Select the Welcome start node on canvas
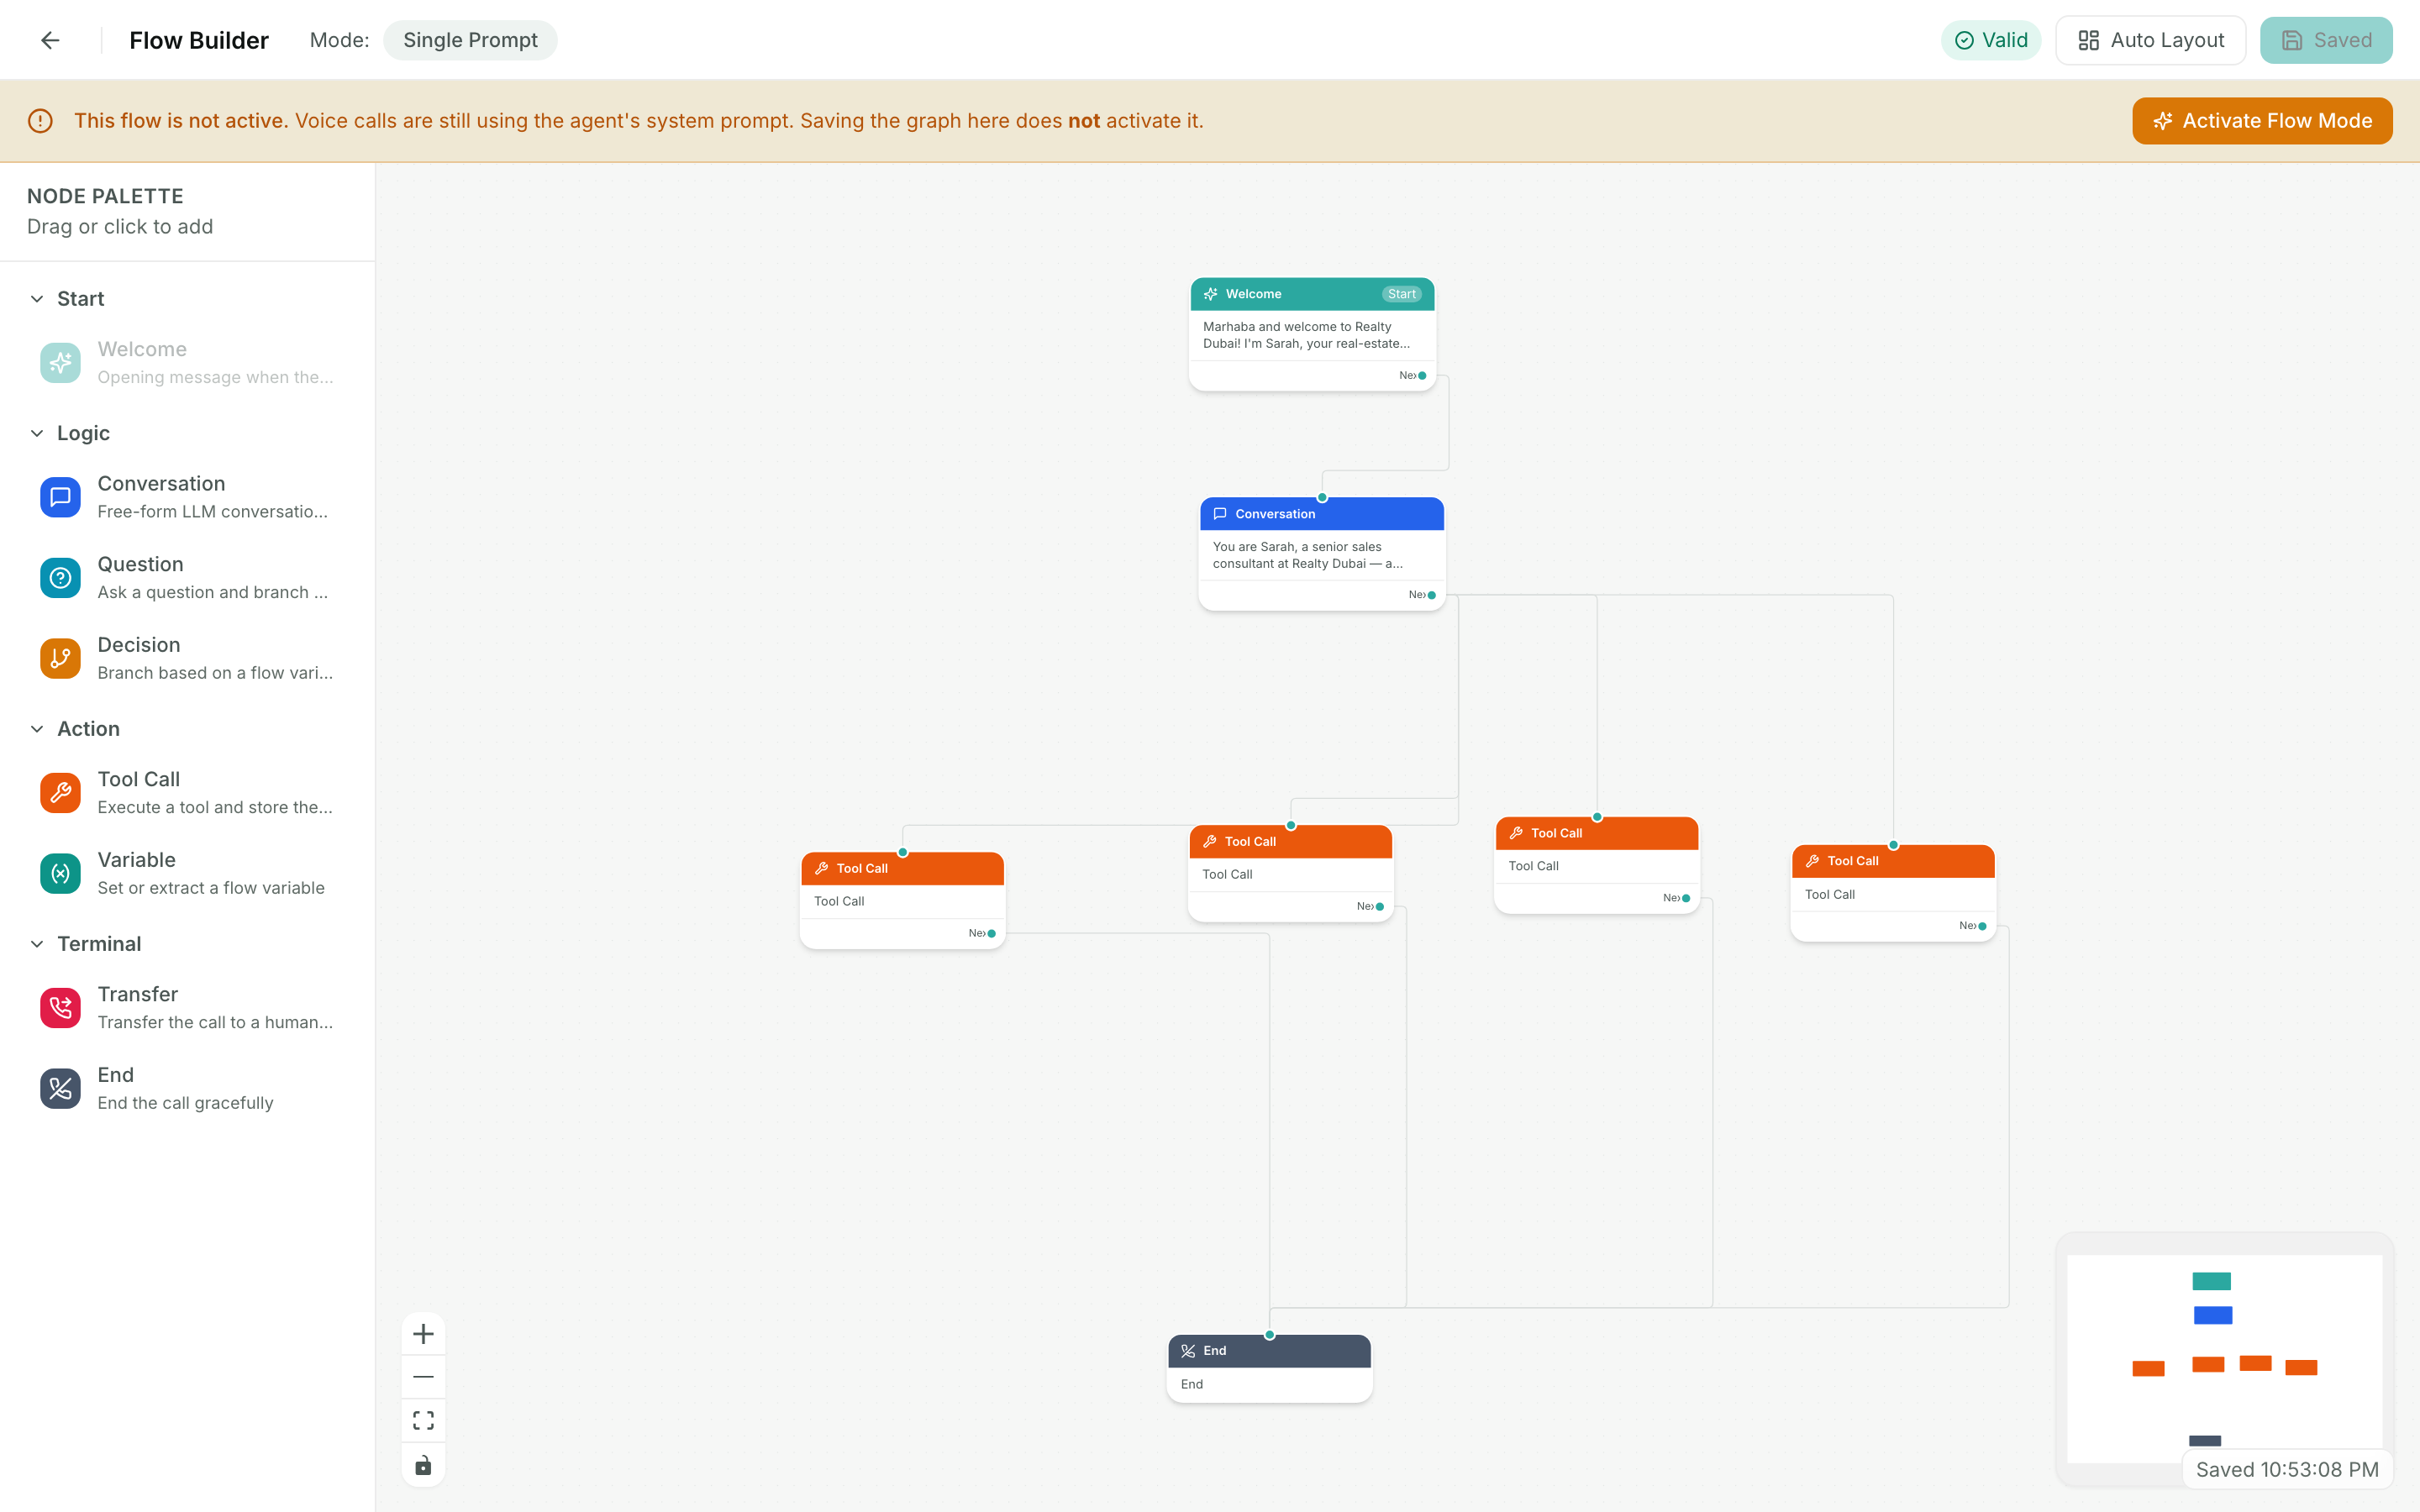Viewport: 2420px width, 1512px height. (x=1312, y=334)
